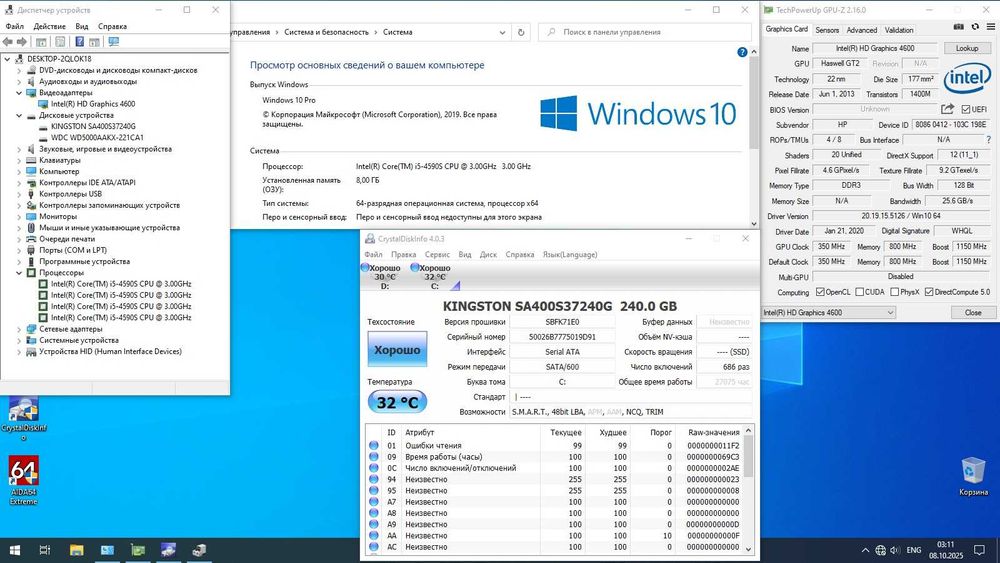Viewport: 1000px width, 563px height.
Task: Open Task View on taskbar
Action: click(45, 550)
